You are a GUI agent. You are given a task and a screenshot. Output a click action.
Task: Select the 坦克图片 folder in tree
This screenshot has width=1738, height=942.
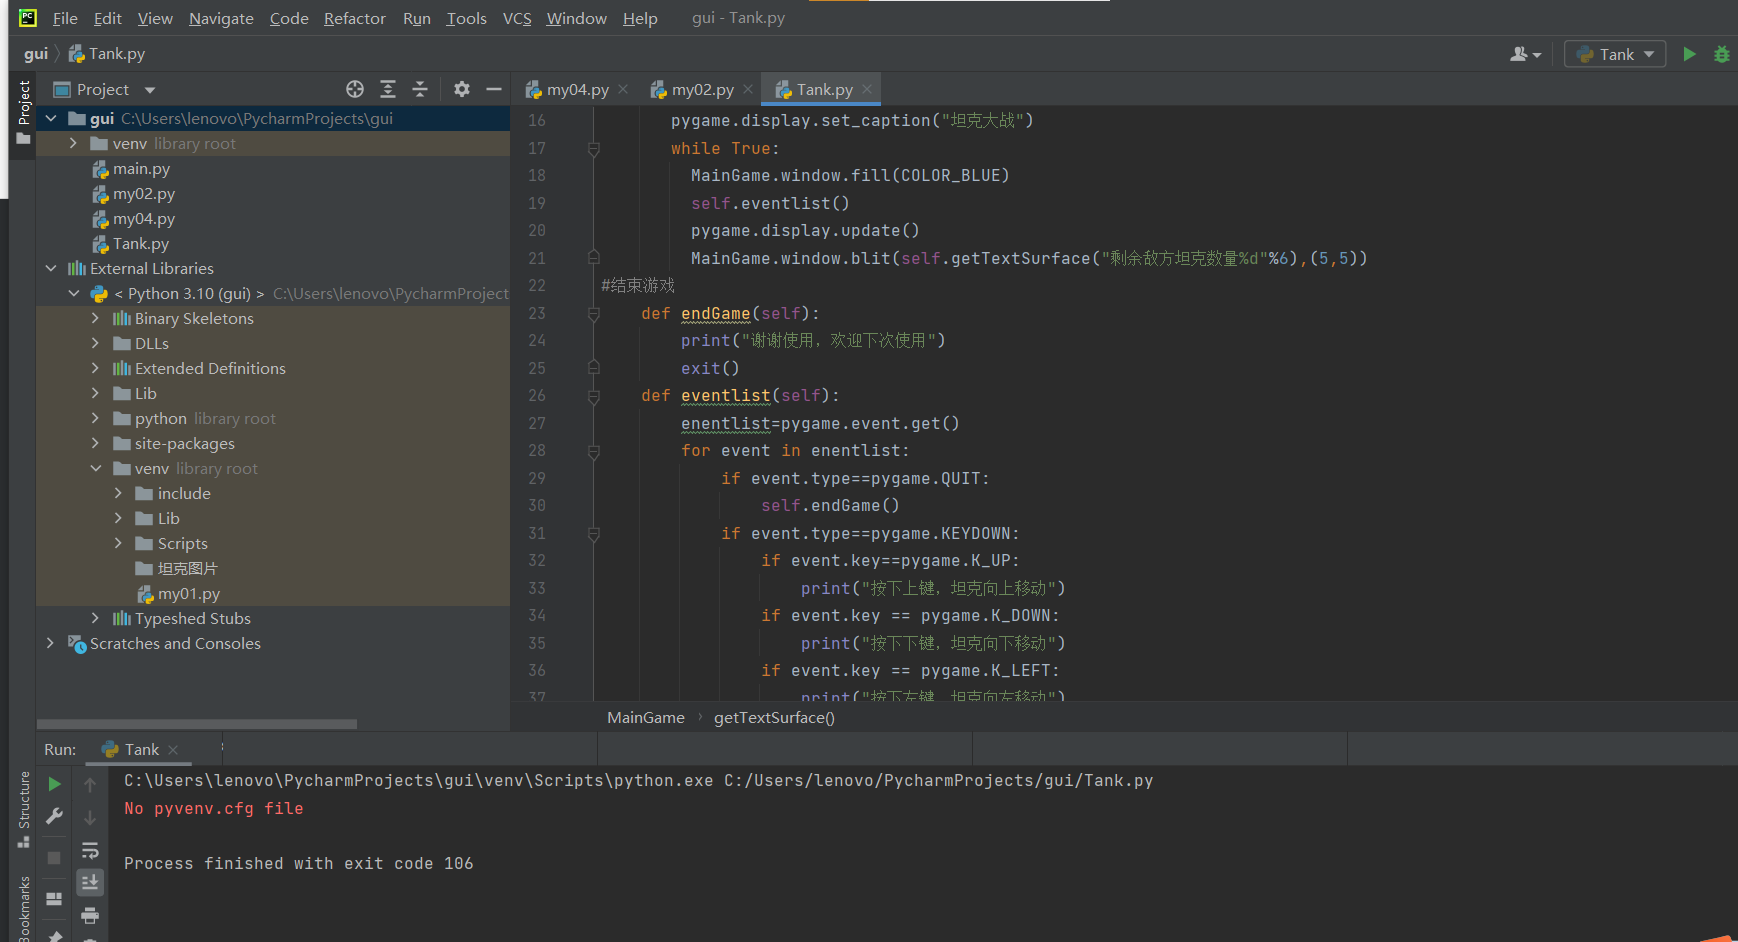(187, 568)
